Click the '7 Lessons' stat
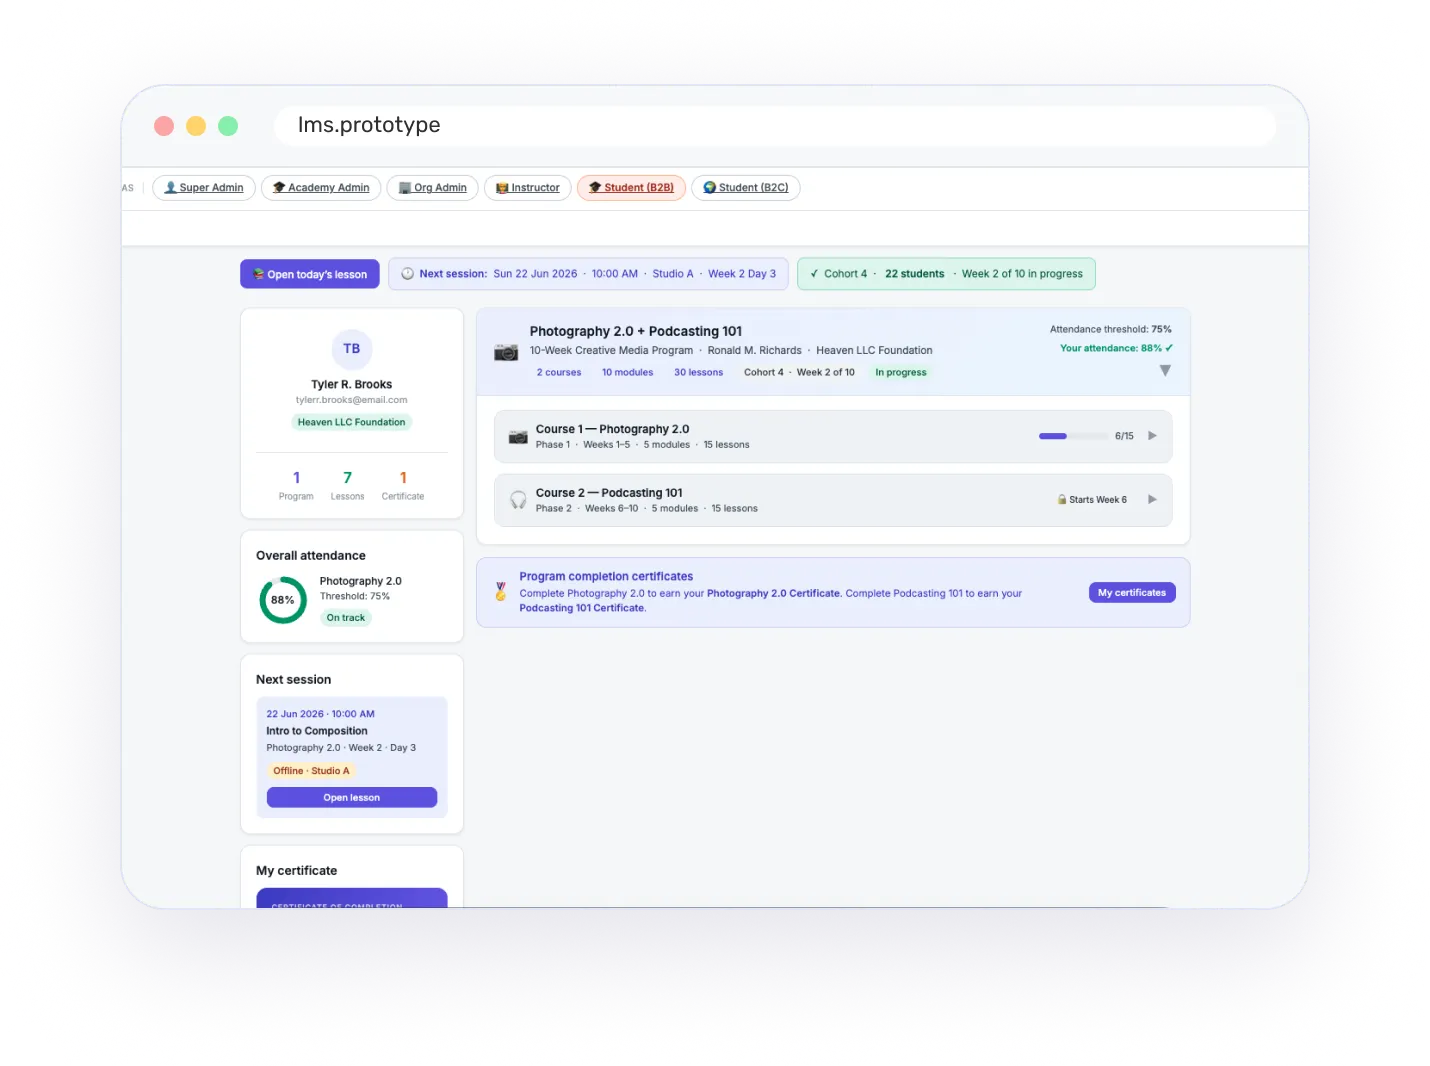Screen dimensions: 1430x1066 pyautogui.click(x=347, y=485)
